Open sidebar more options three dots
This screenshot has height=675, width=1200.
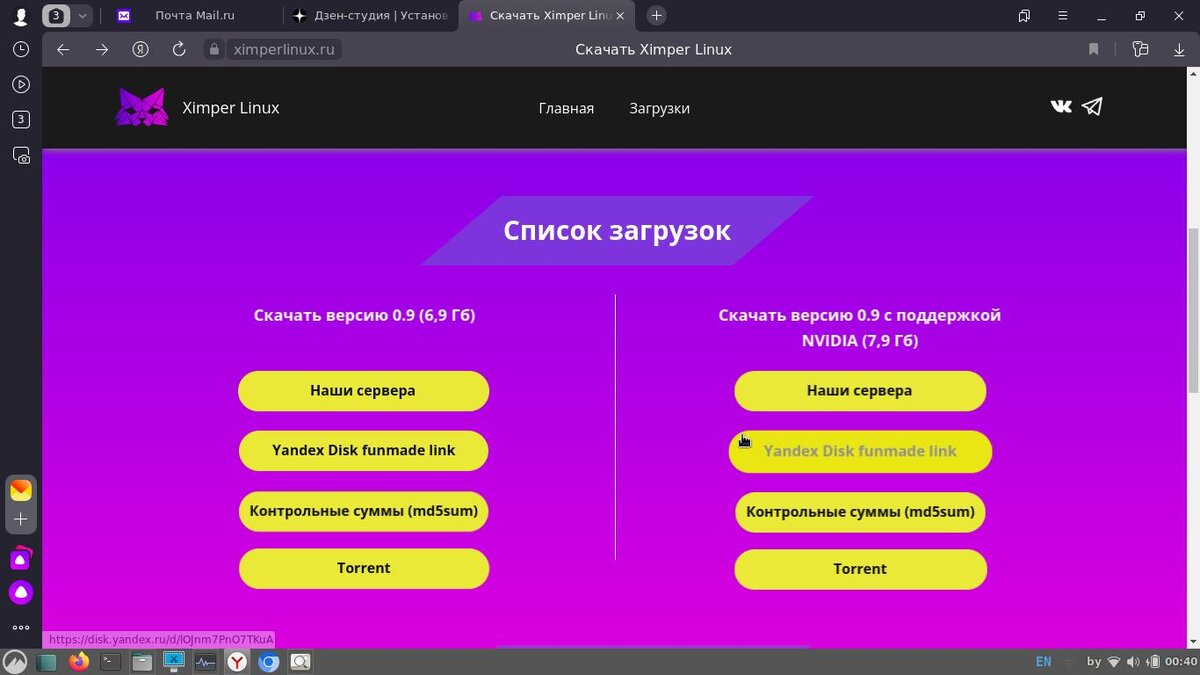pyautogui.click(x=21, y=628)
